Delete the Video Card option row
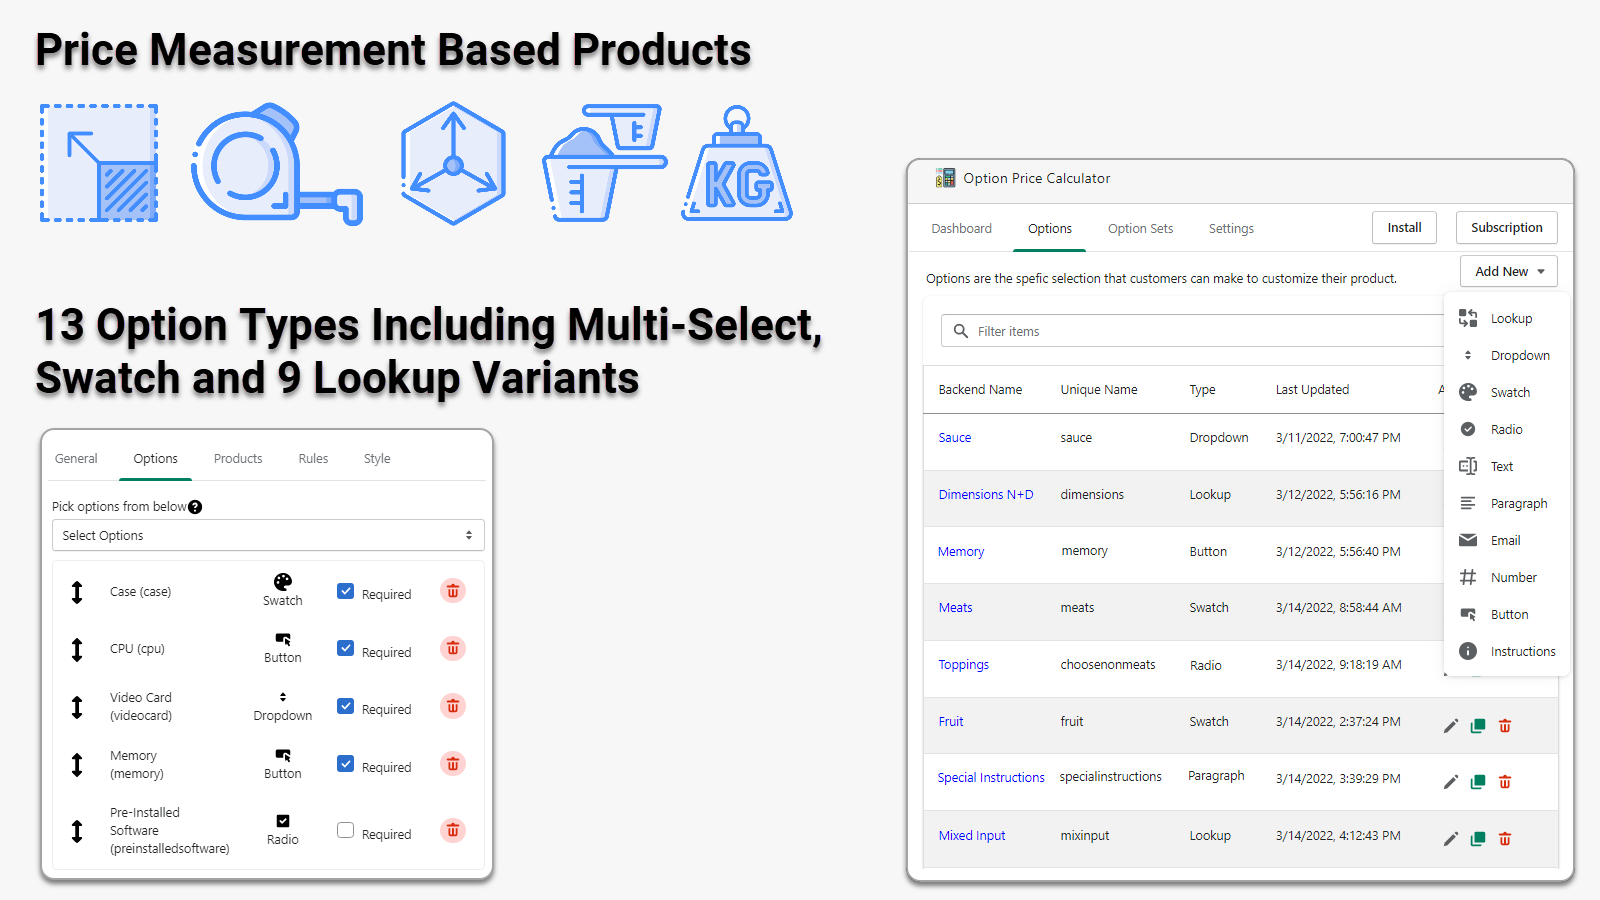The width and height of the screenshot is (1600, 900). [453, 707]
